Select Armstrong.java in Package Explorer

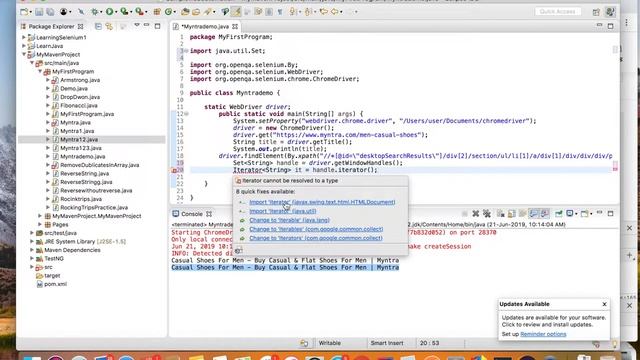[x=80, y=80]
